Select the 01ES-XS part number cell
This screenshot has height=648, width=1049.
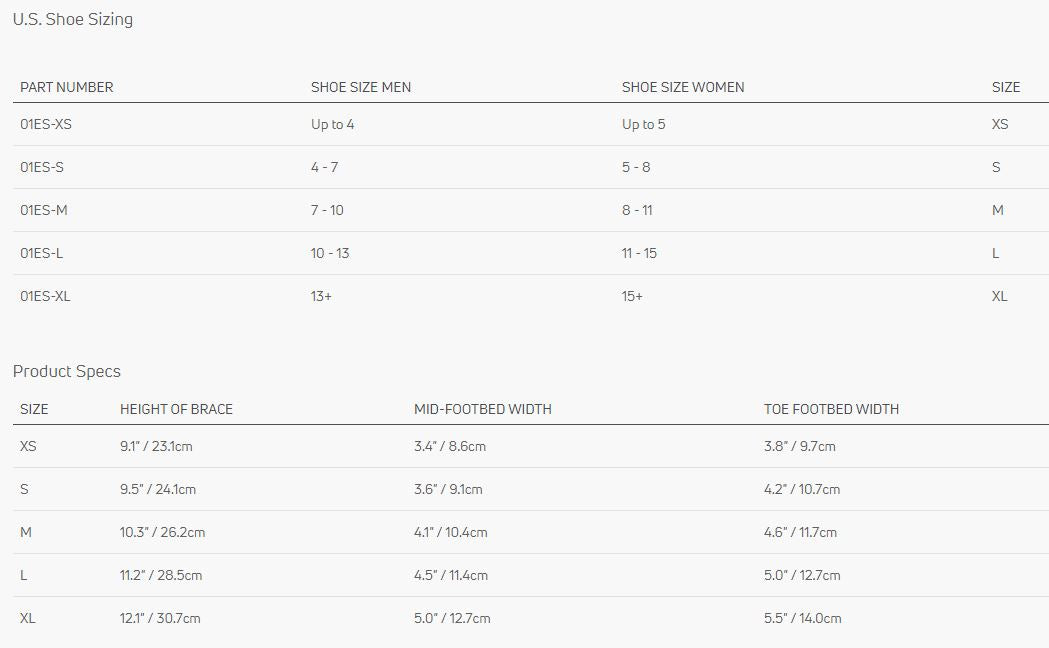pyautogui.click(x=46, y=125)
